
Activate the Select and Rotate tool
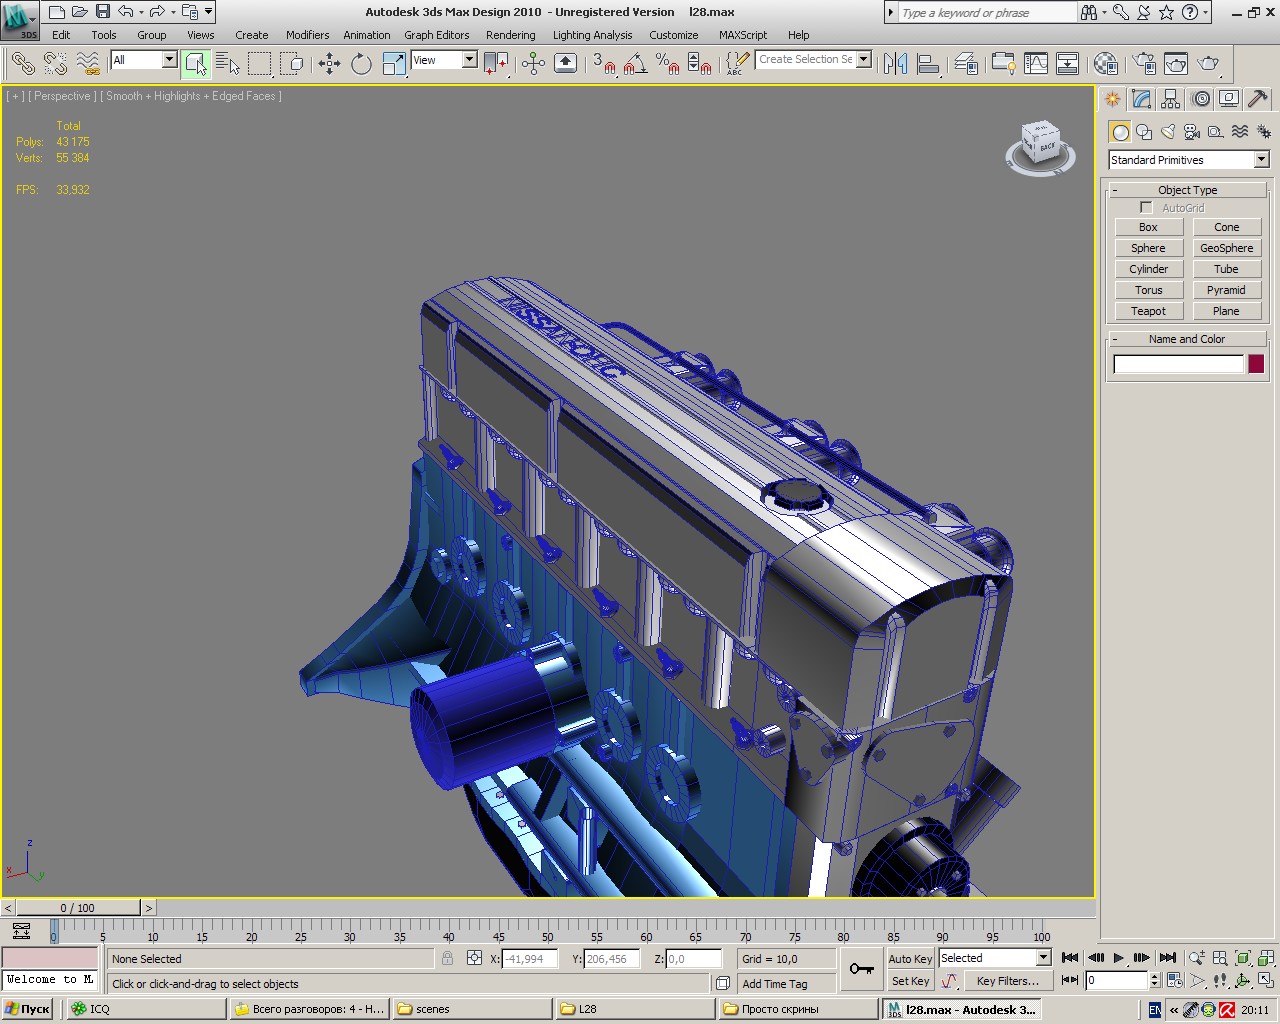click(361, 64)
